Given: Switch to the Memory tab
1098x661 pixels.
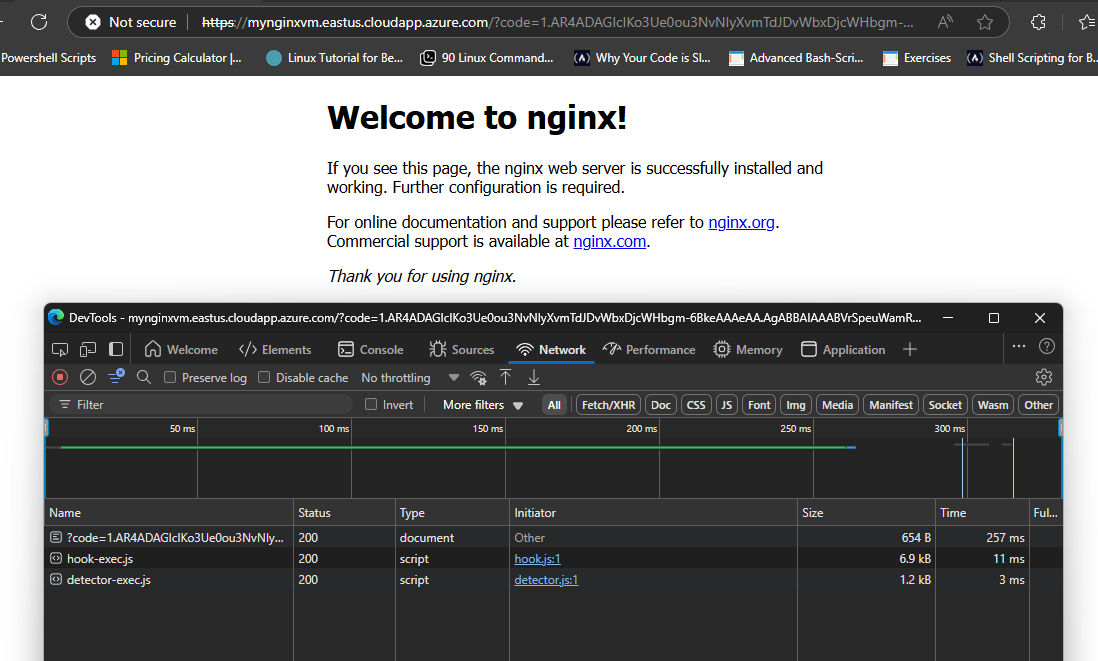Looking at the screenshot, I should click(x=748, y=349).
